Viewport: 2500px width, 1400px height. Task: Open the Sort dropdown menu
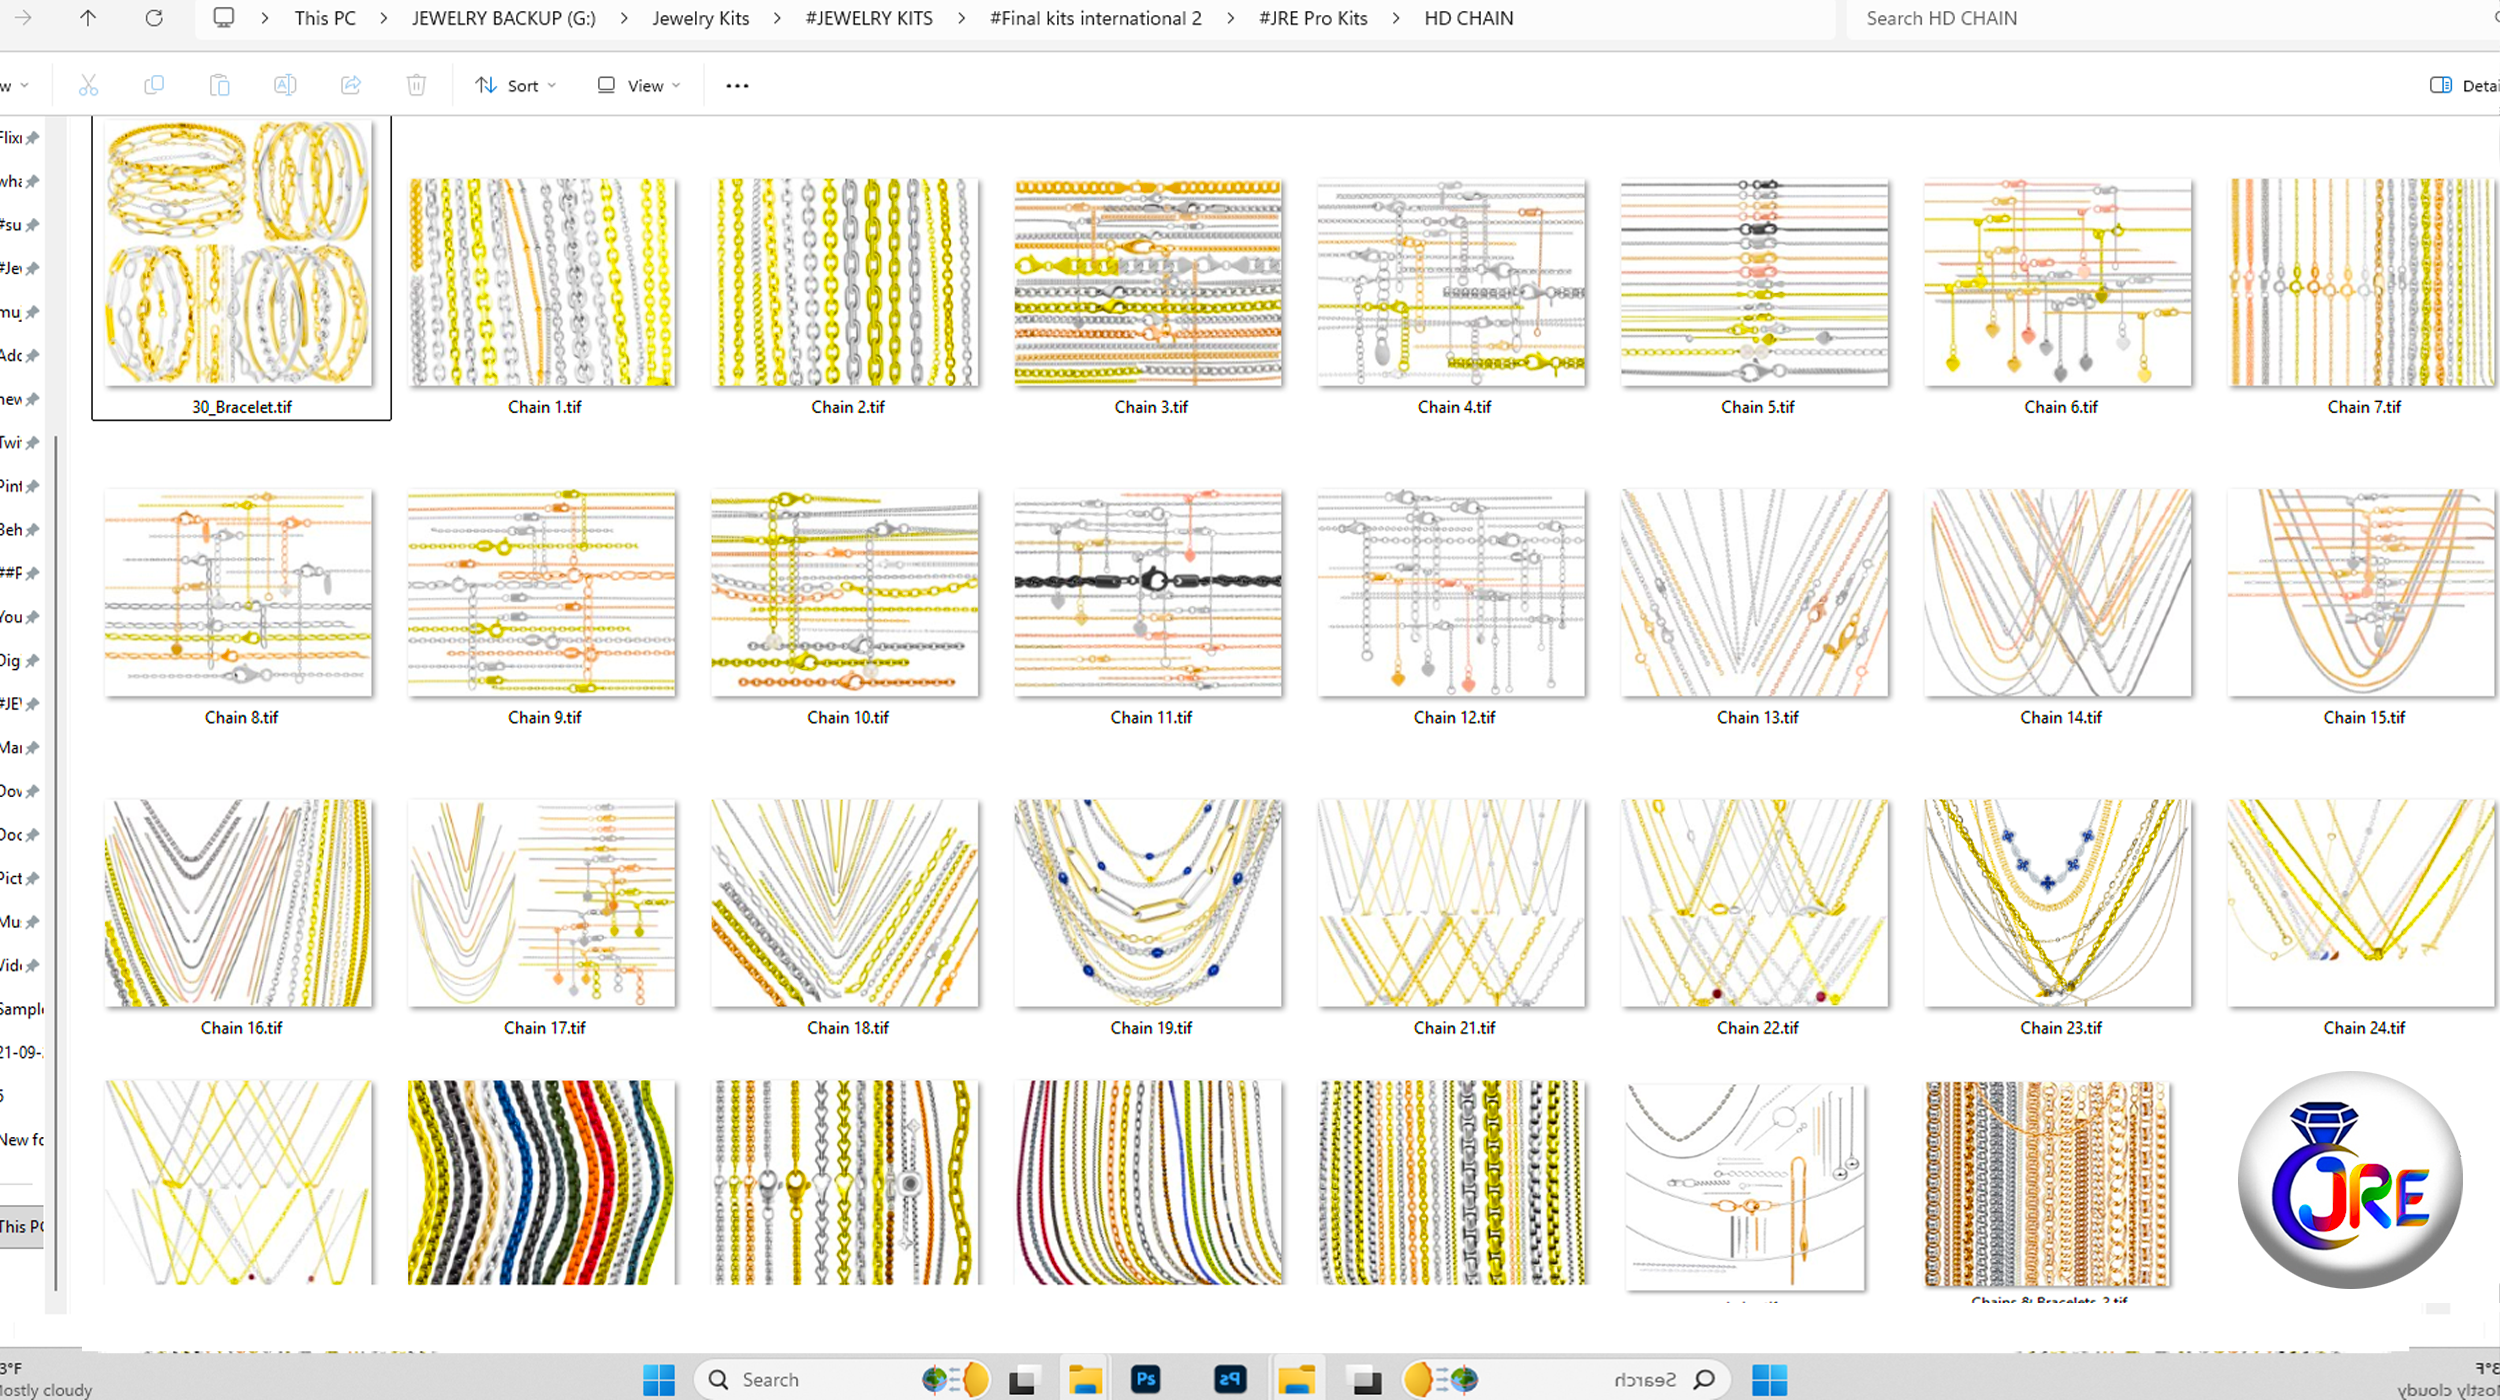click(515, 86)
